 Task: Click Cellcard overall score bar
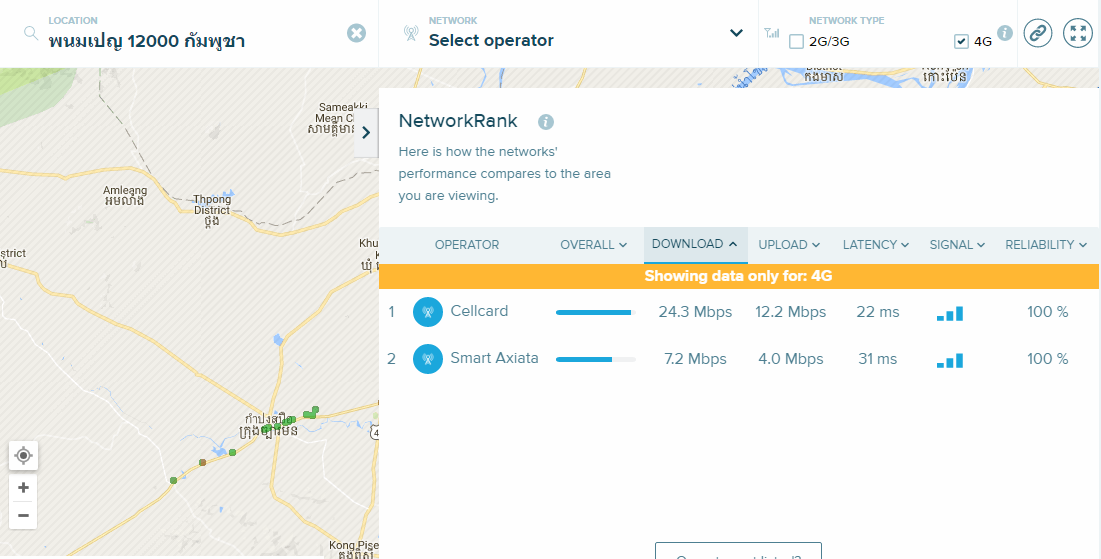point(595,312)
